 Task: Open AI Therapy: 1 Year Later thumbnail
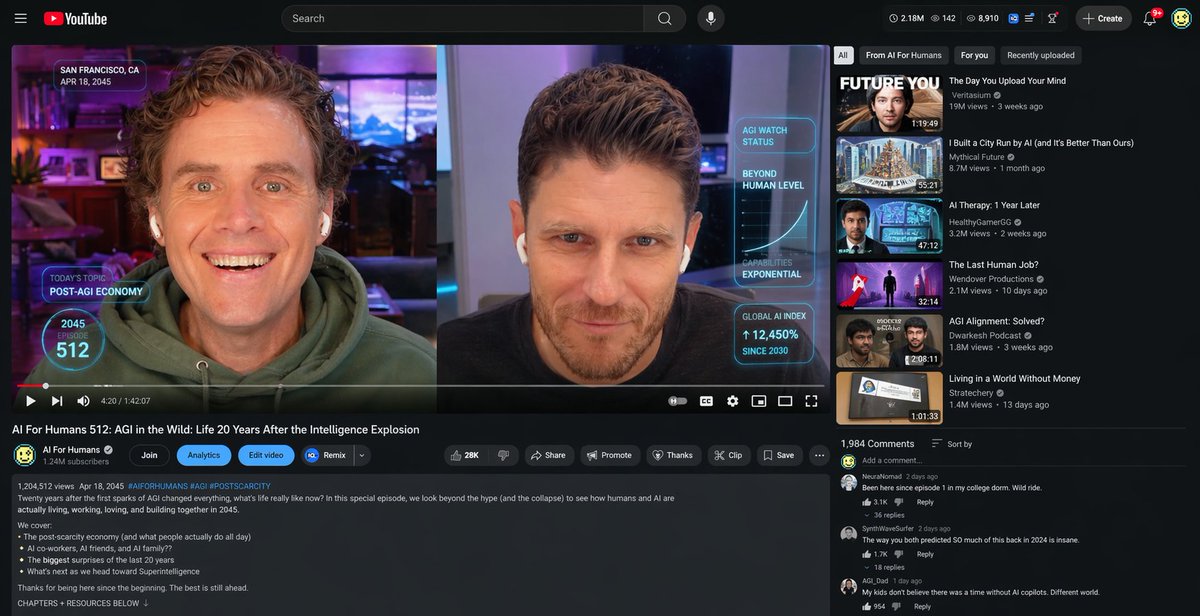[889, 226]
